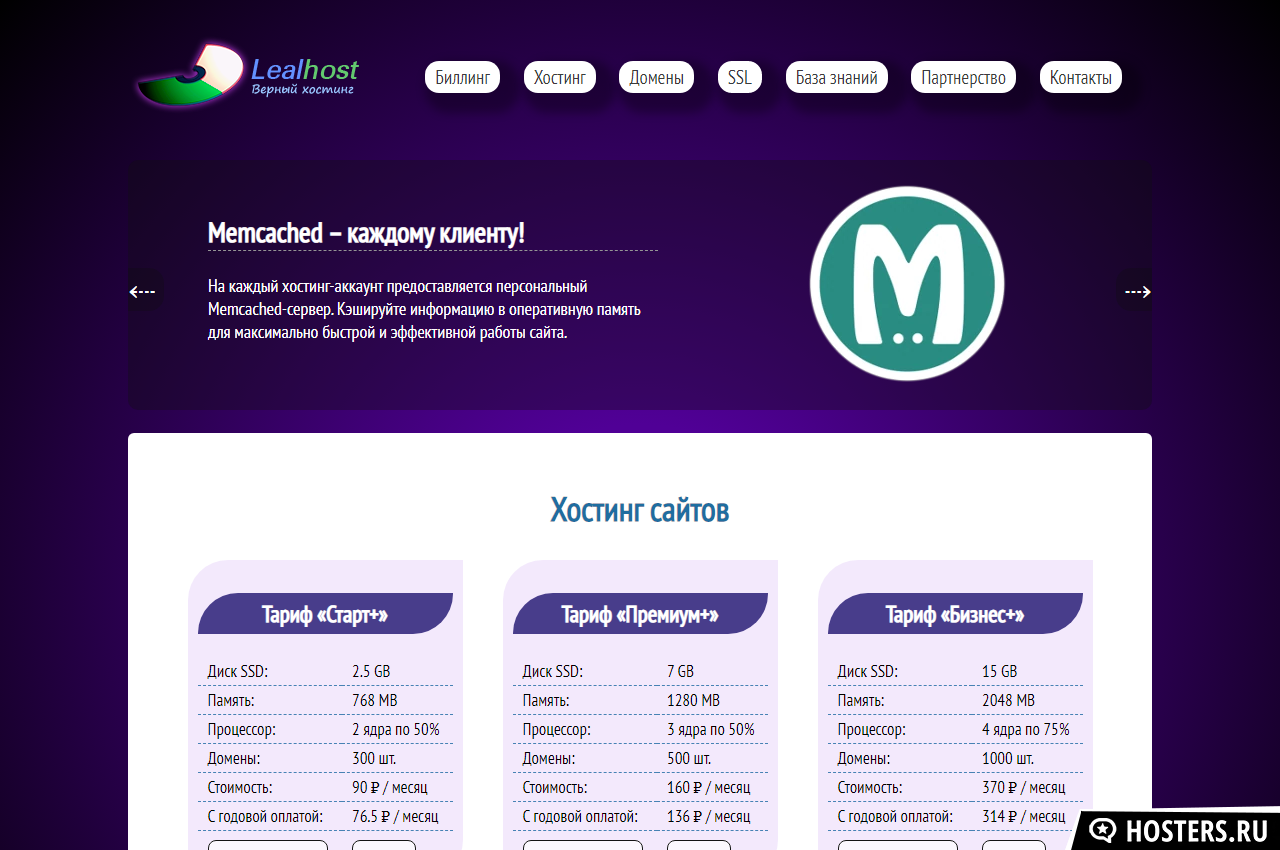Advance slider with right arrow
The image size is (1280, 850).
(x=1137, y=292)
